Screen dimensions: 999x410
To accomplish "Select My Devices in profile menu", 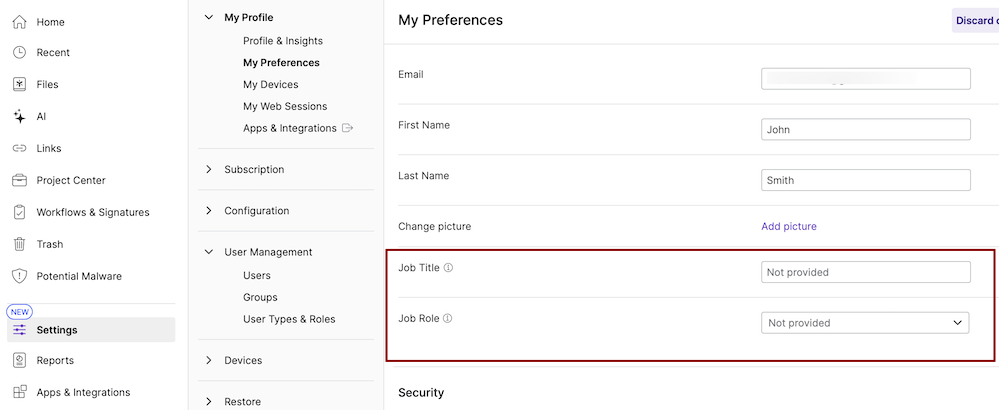I will (270, 85).
